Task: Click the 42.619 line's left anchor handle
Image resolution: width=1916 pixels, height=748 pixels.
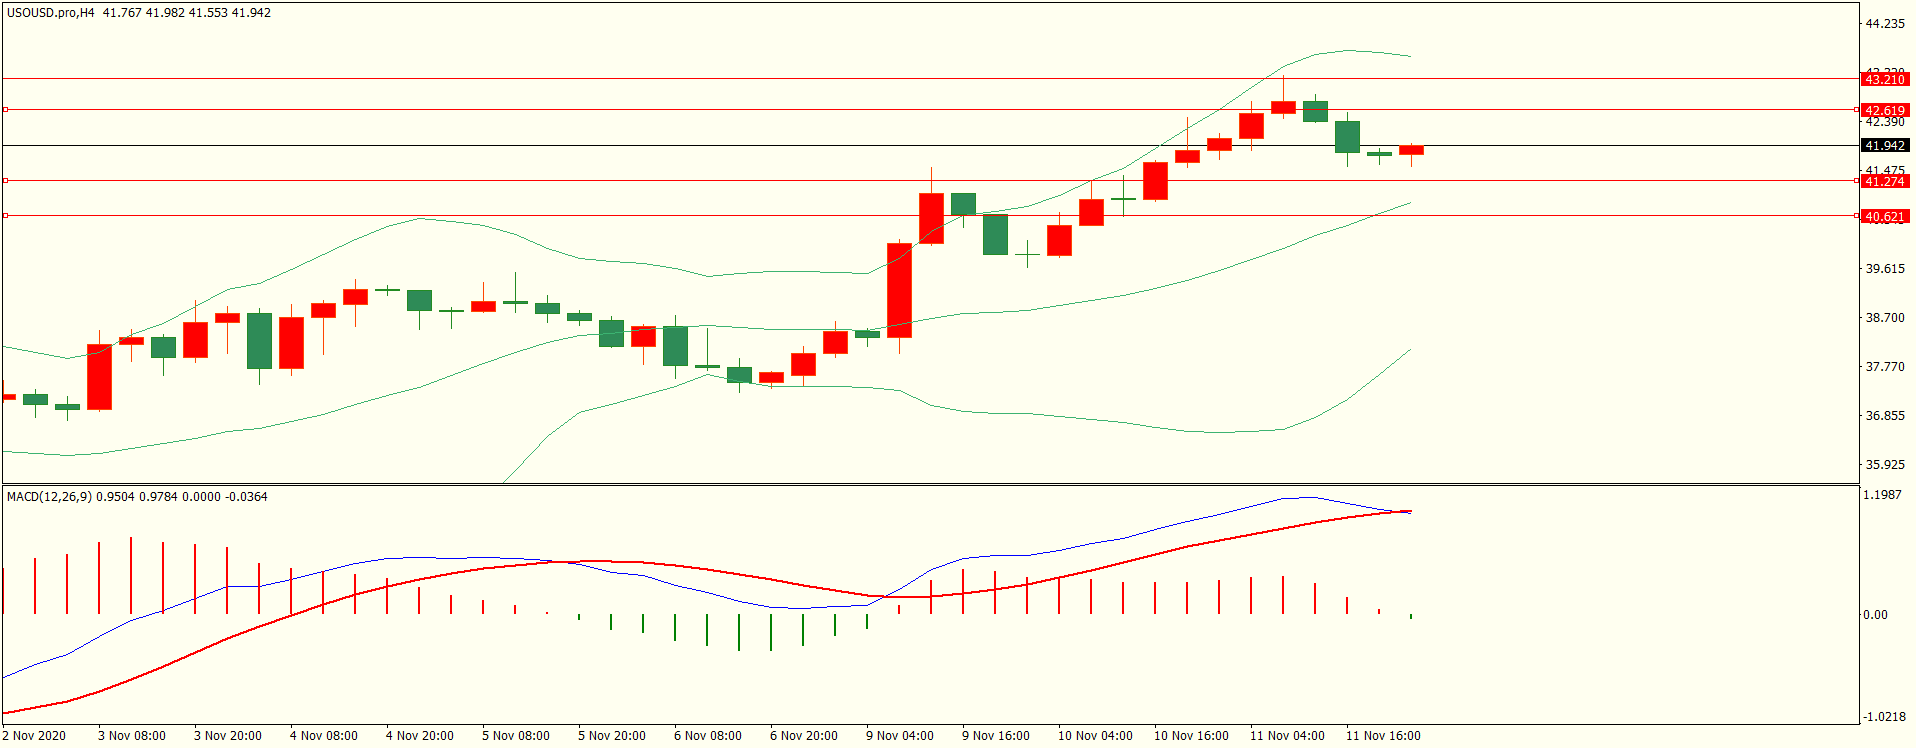Action: 6,110
